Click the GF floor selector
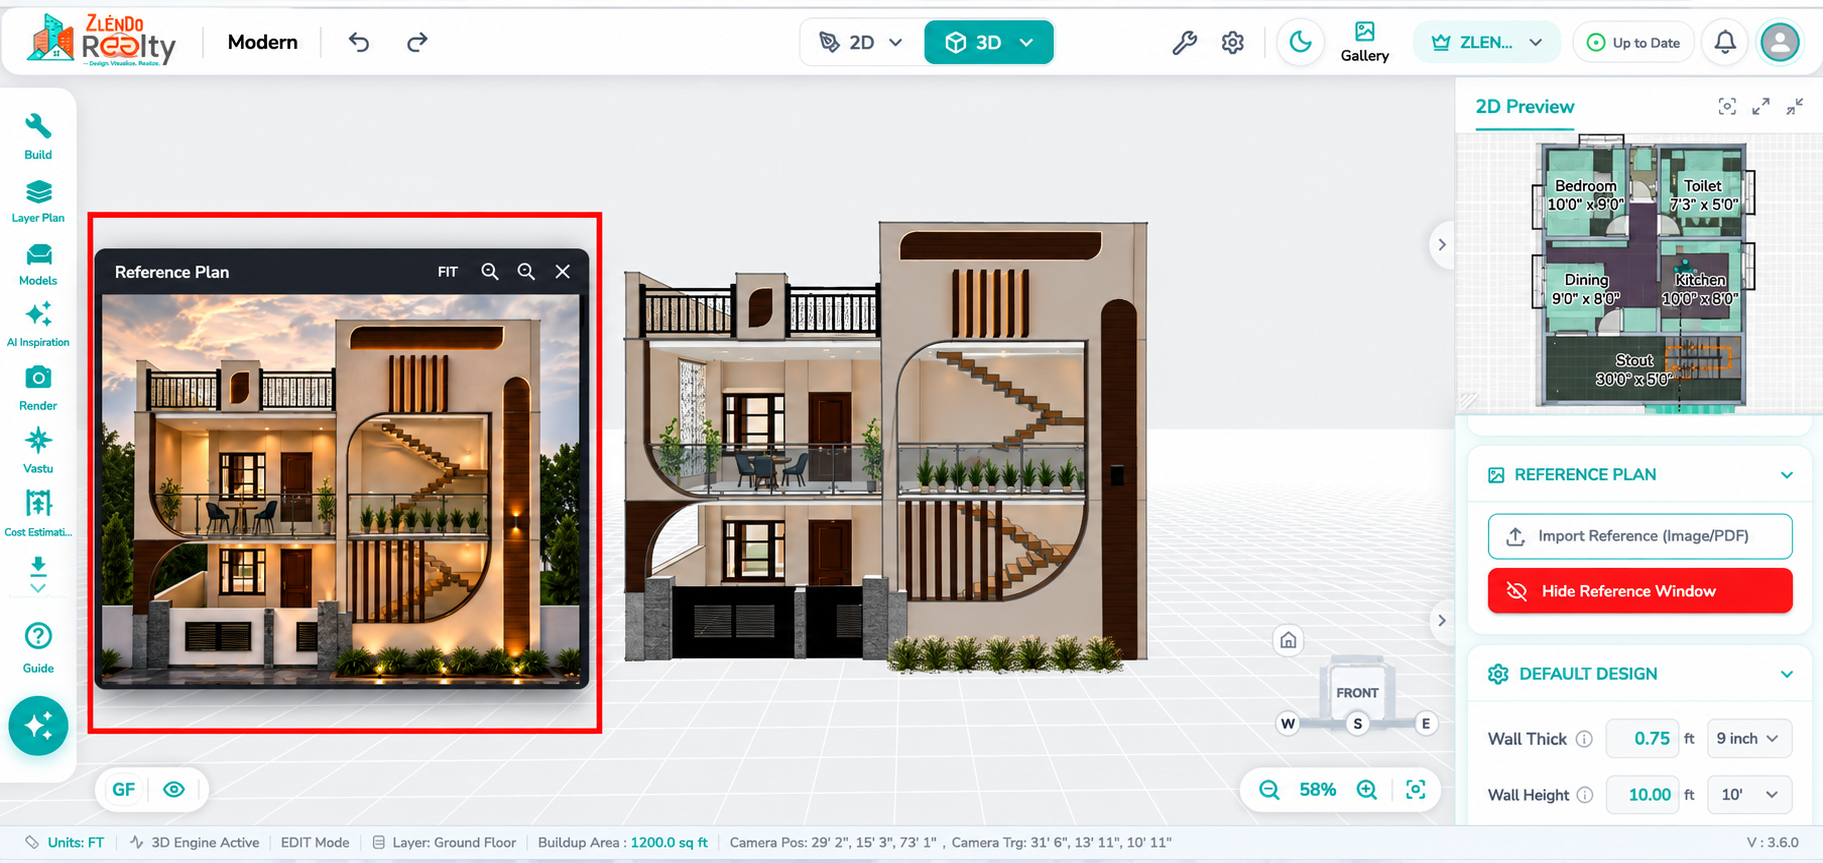 [123, 790]
